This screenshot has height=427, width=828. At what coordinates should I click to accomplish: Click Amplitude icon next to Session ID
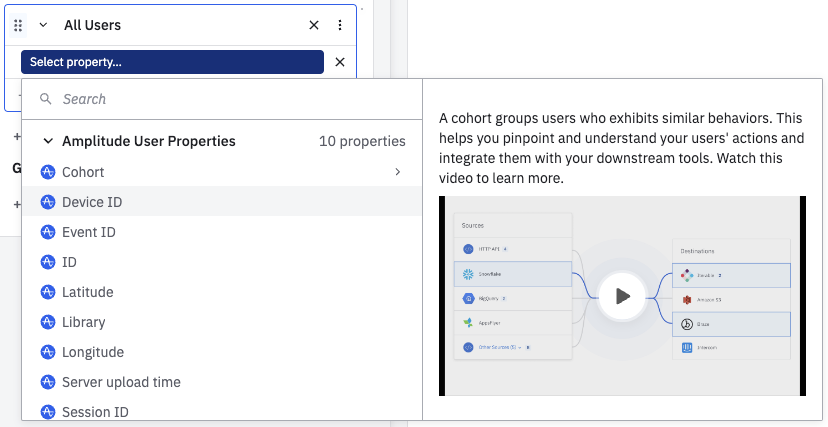tap(48, 412)
